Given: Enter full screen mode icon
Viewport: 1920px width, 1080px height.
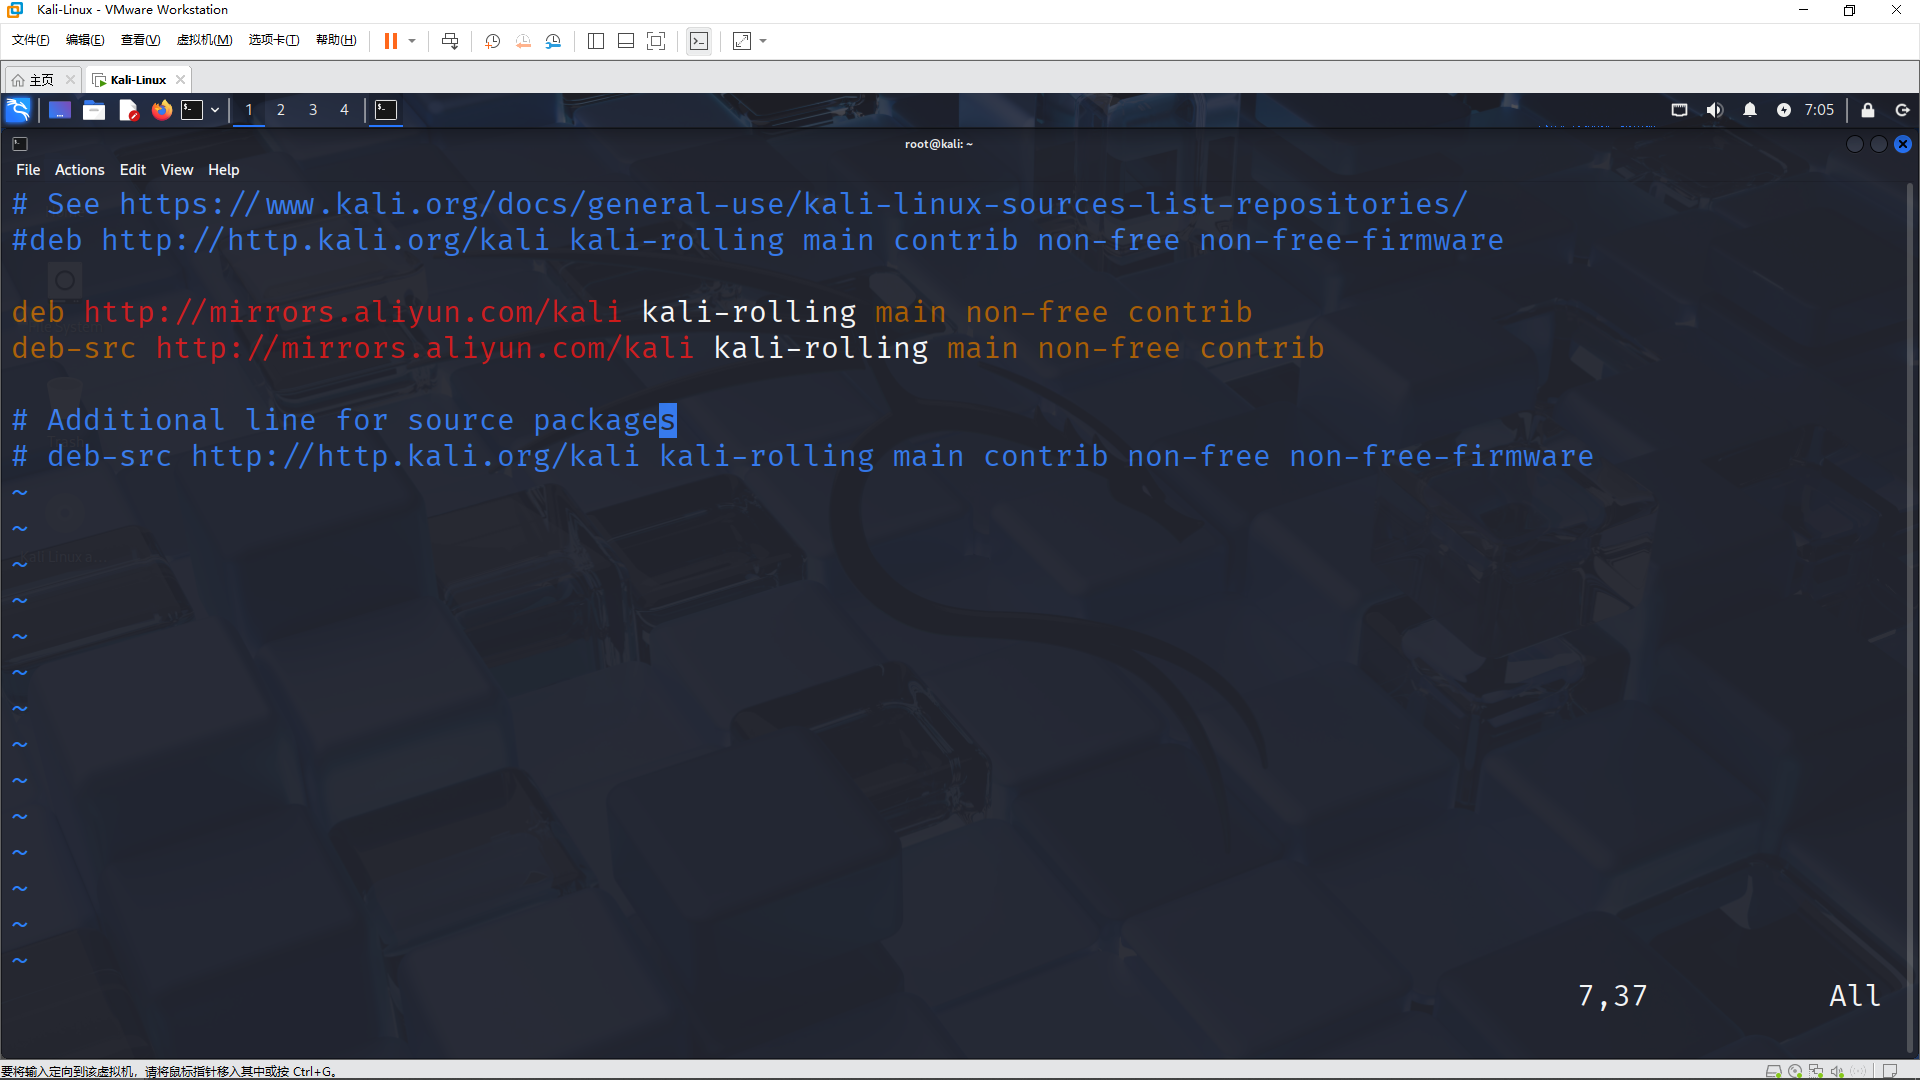Looking at the screenshot, I should click(656, 41).
